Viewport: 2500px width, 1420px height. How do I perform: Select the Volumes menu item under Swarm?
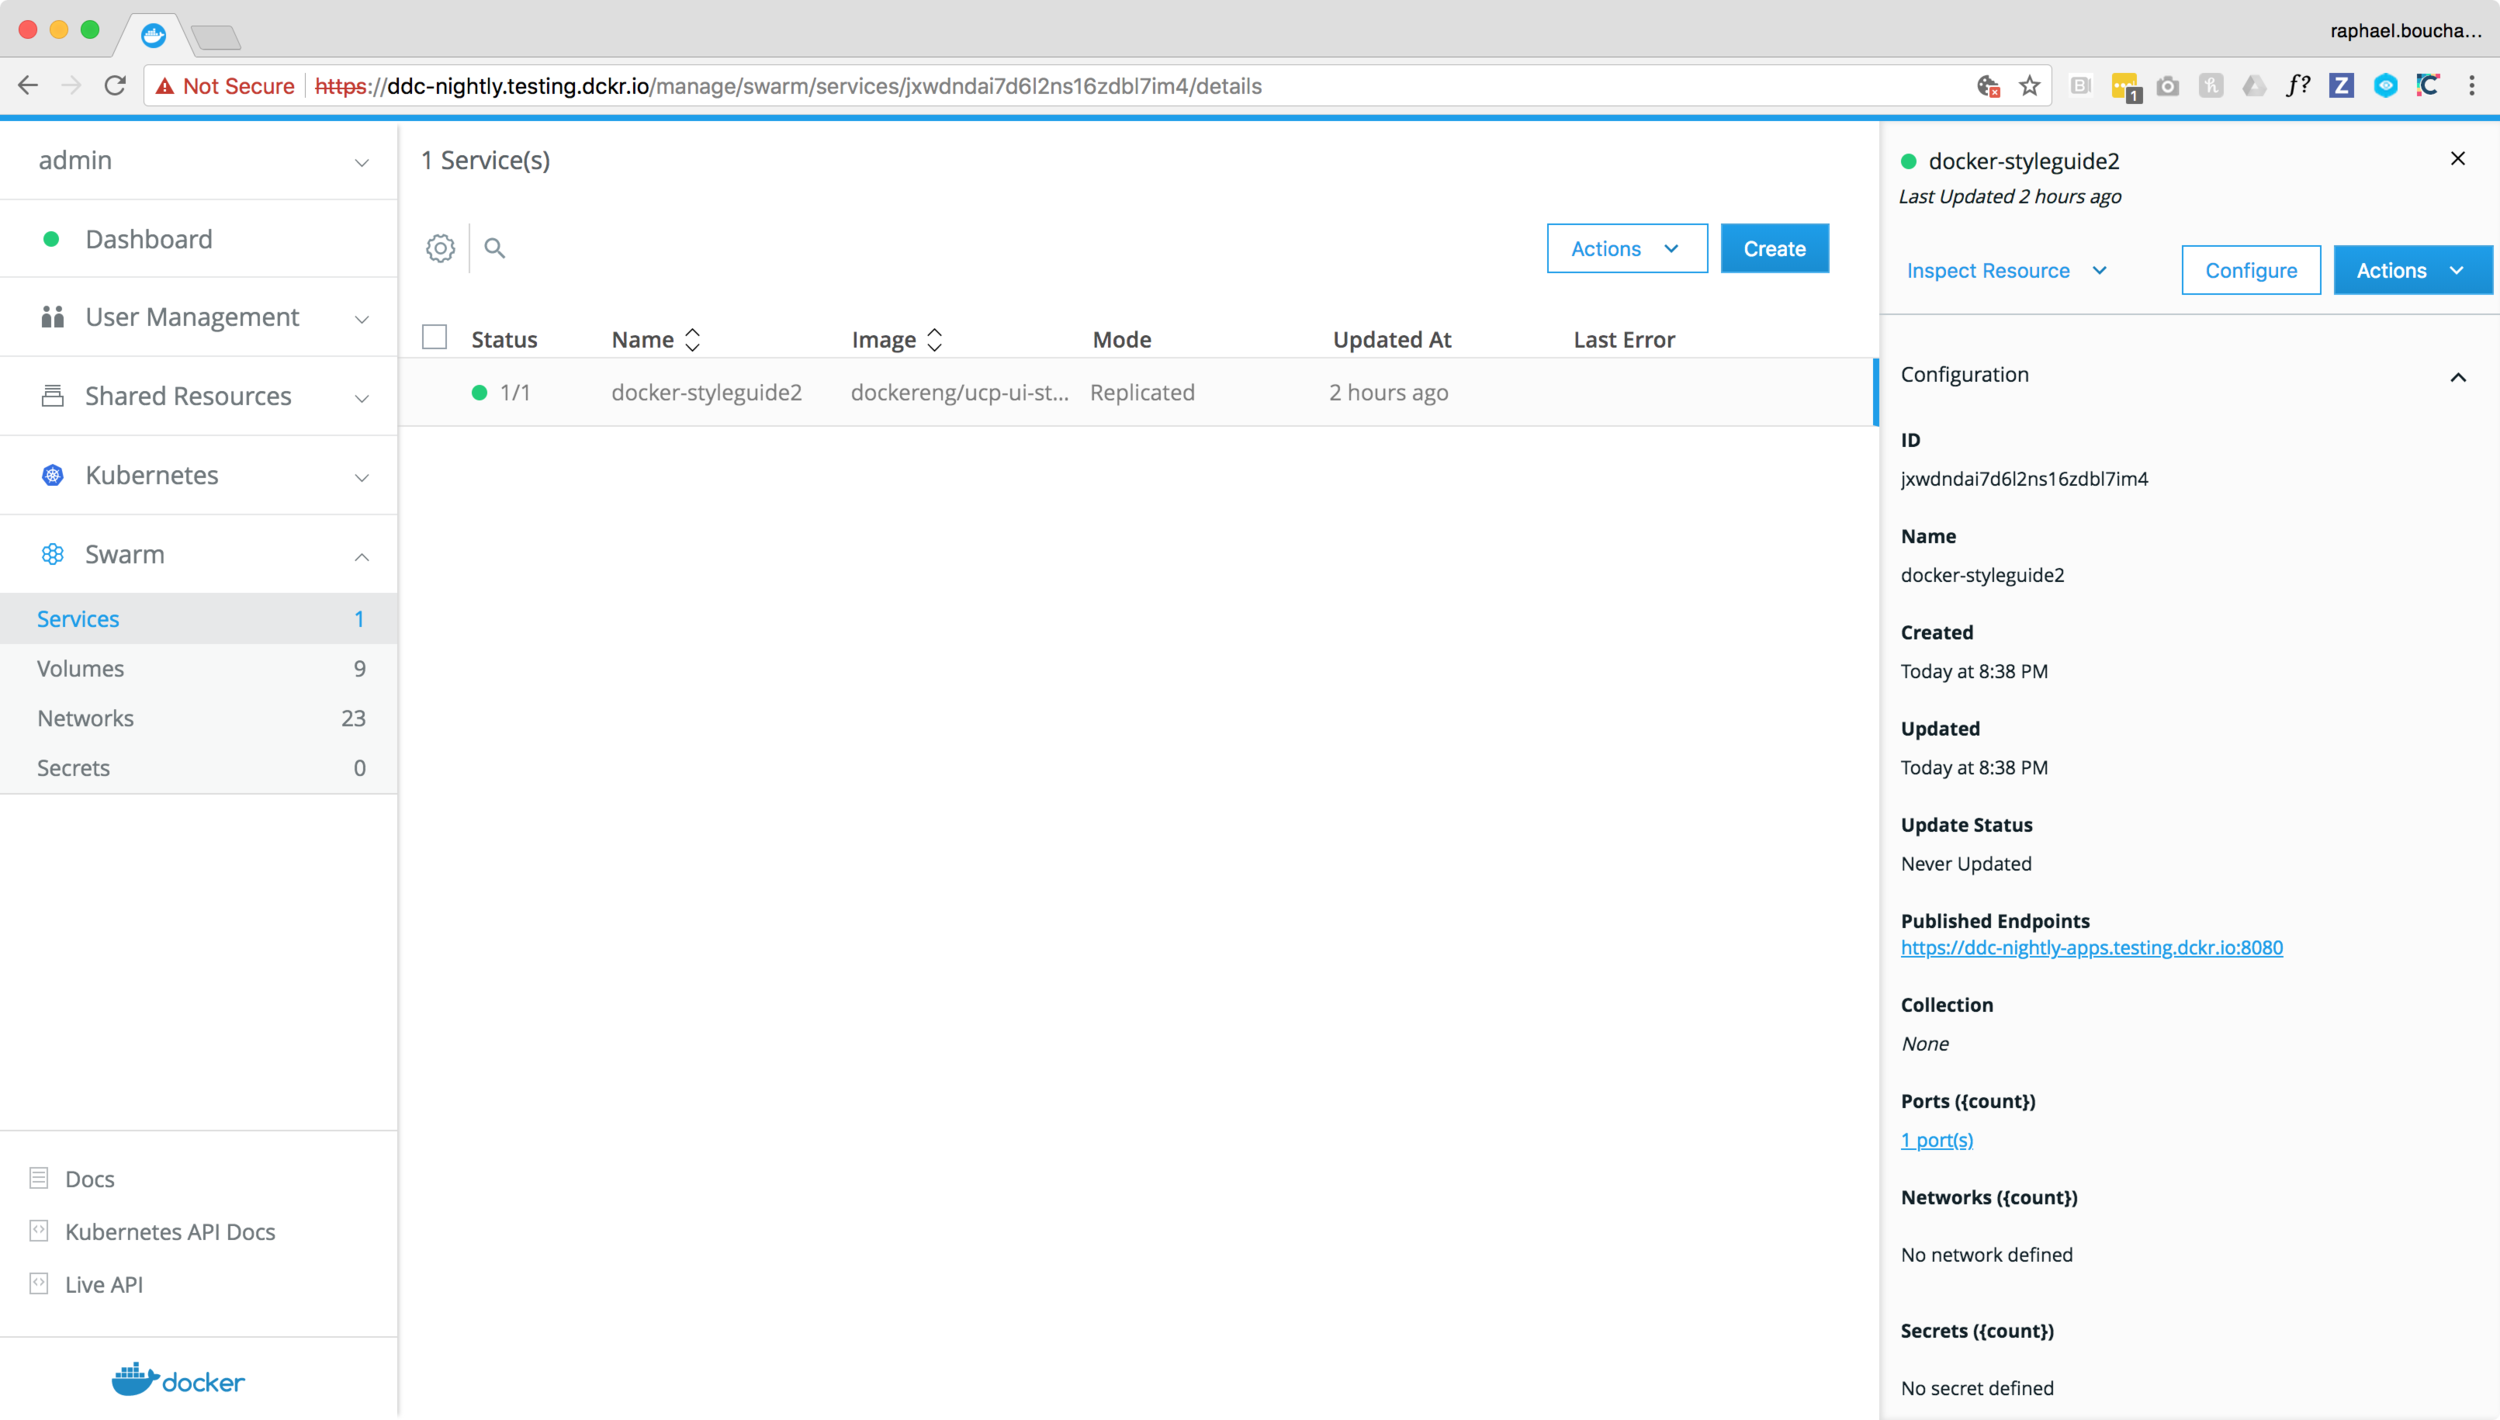[x=81, y=668]
